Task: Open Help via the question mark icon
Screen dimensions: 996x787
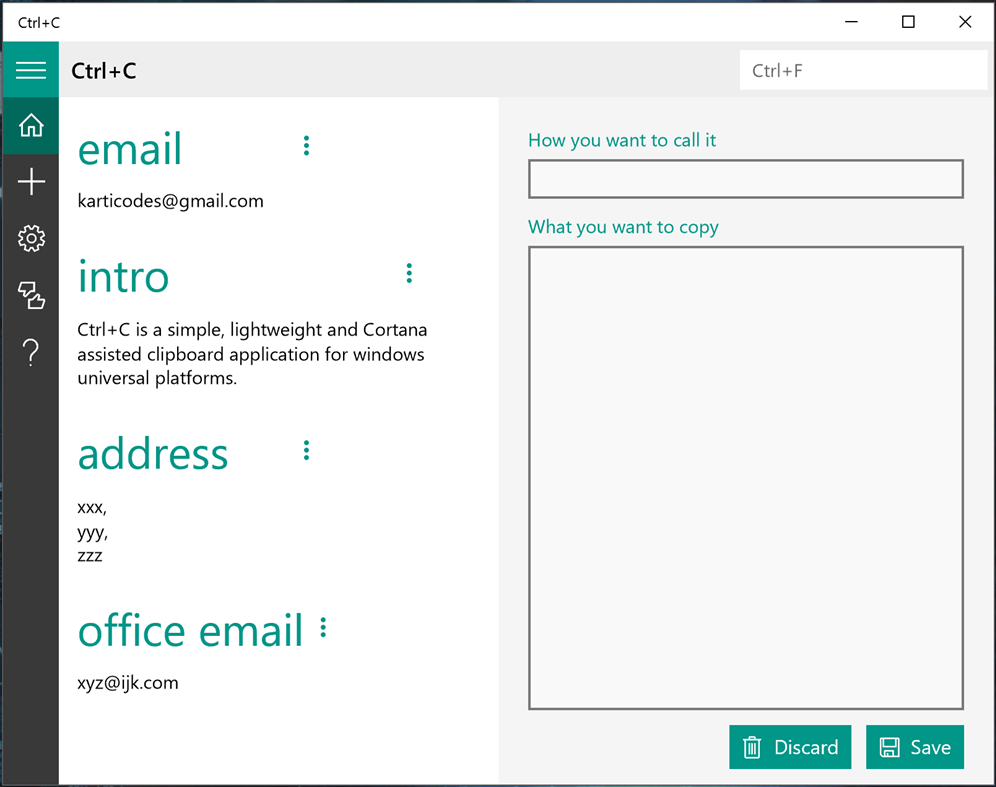Action: (x=30, y=352)
